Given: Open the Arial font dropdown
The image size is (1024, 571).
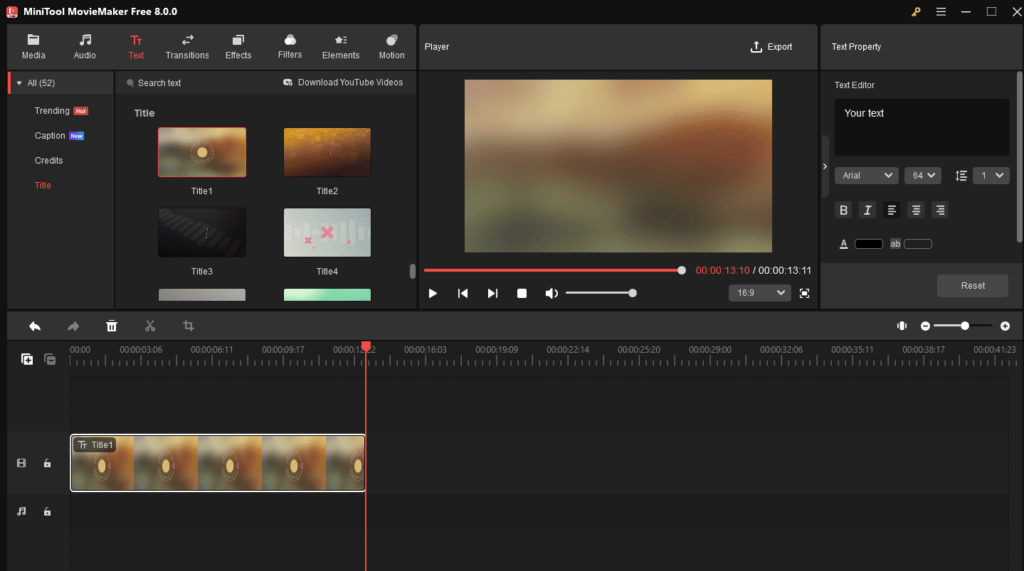Looking at the screenshot, I should (x=866, y=176).
